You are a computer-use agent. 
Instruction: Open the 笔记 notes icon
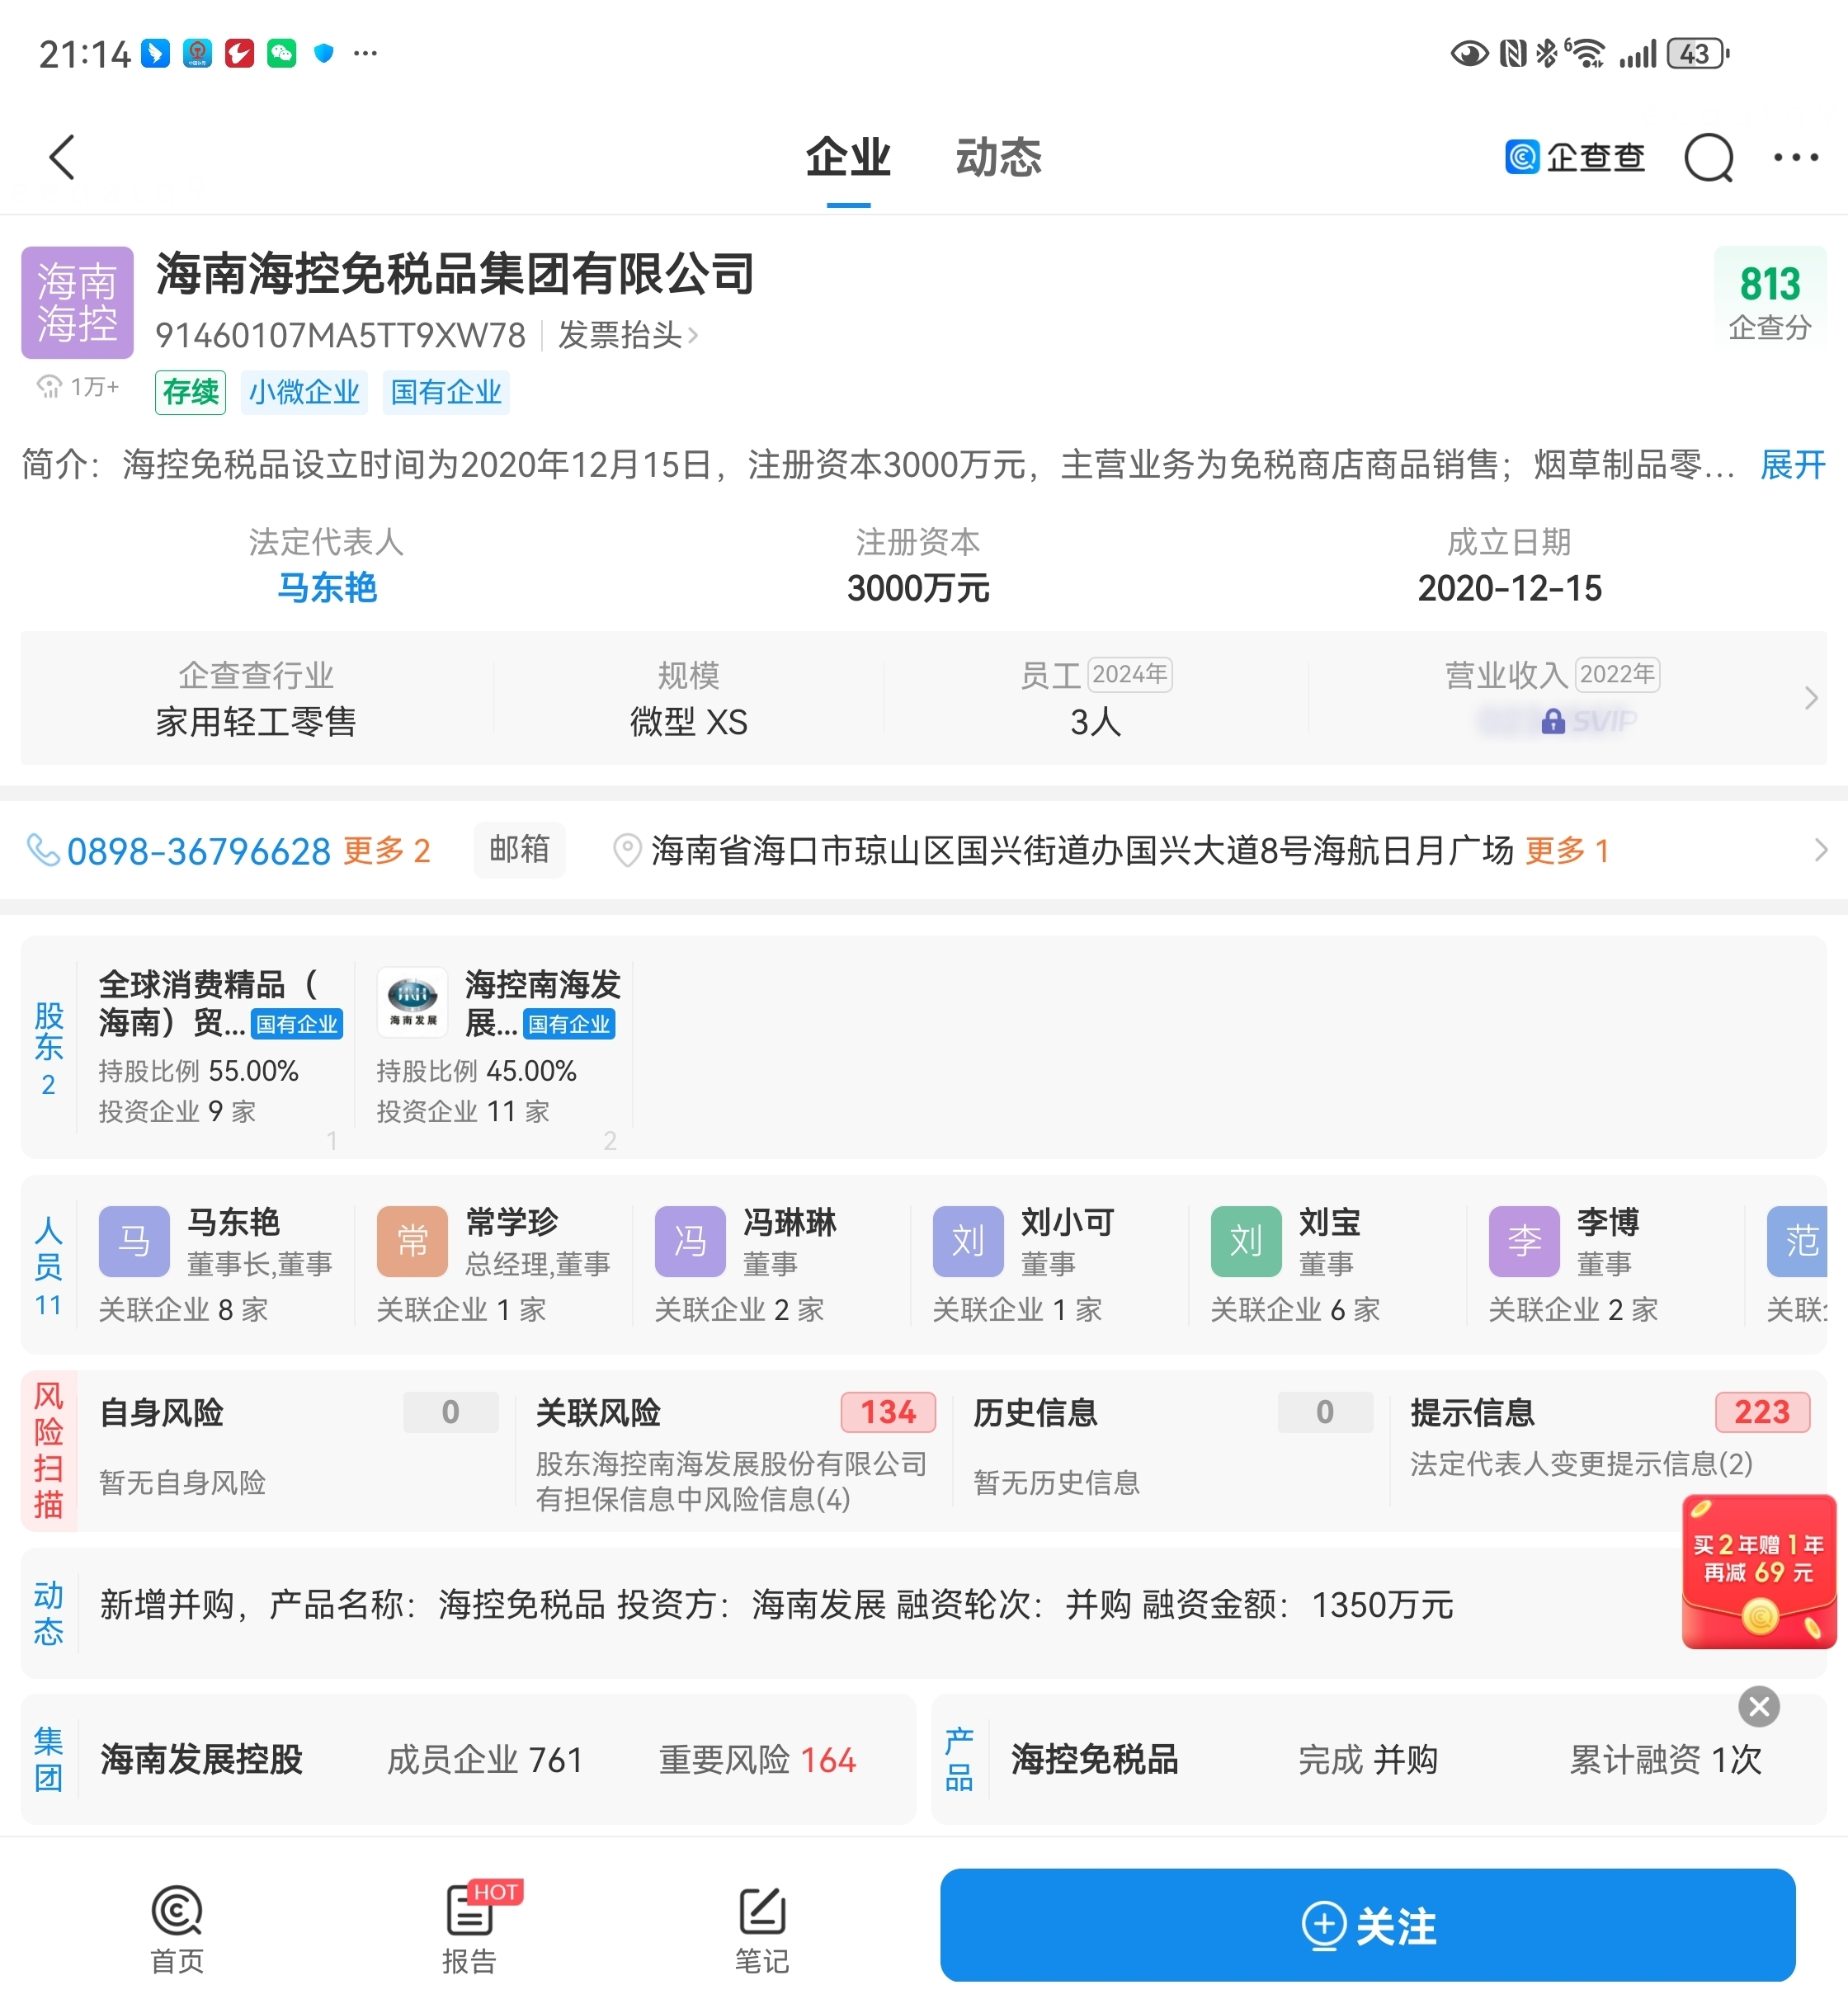(x=762, y=1930)
